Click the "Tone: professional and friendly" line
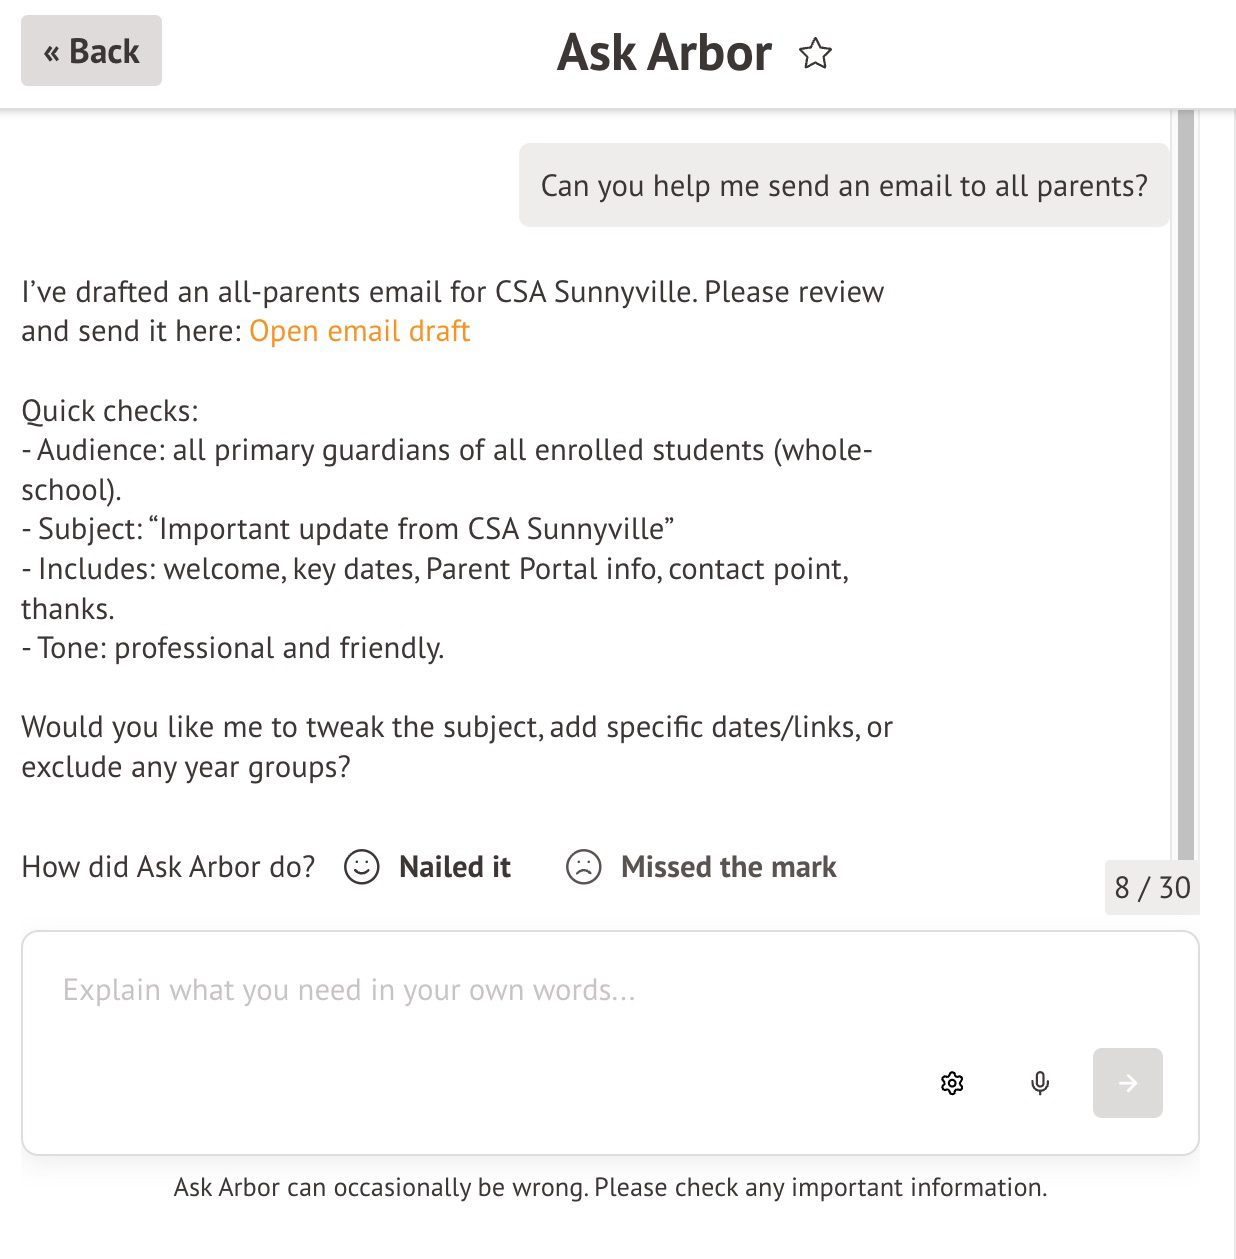Screen dimensions: 1236x1259 point(233,648)
